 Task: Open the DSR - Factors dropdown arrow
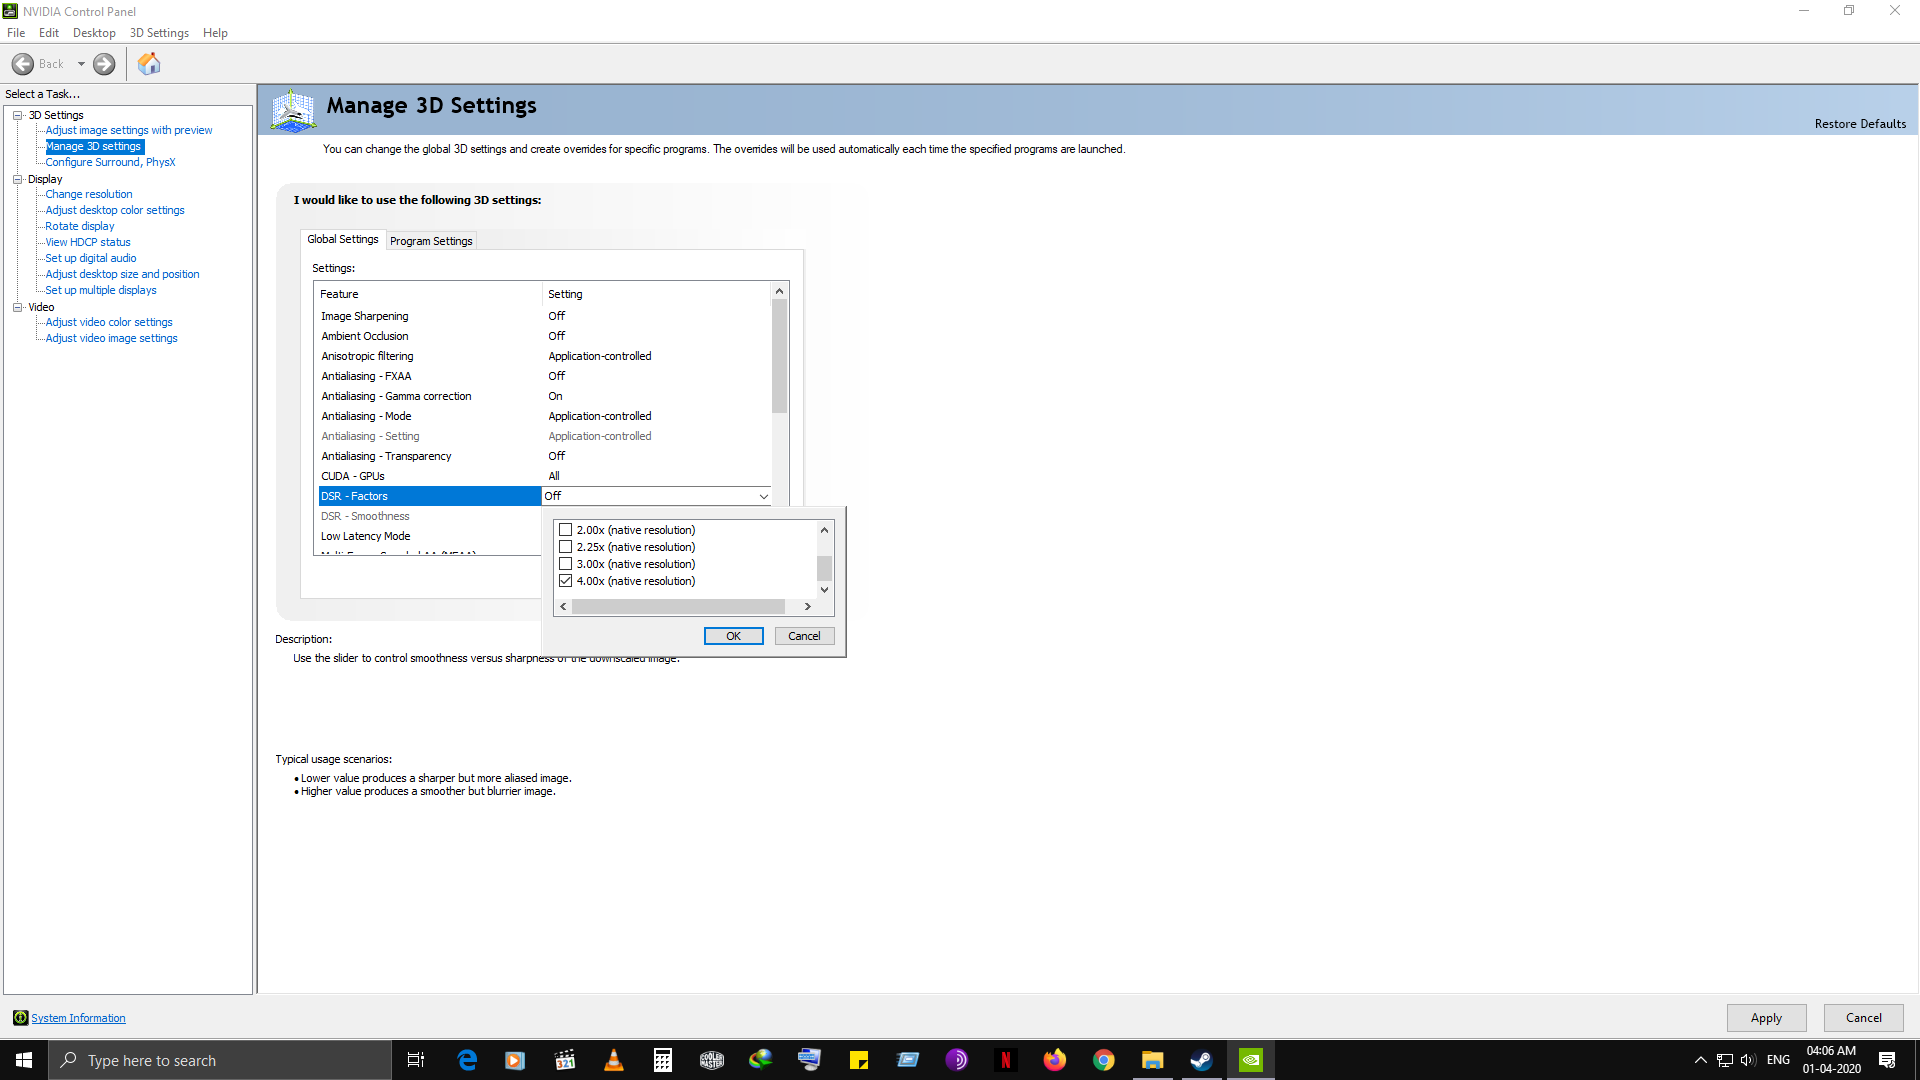(x=763, y=496)
